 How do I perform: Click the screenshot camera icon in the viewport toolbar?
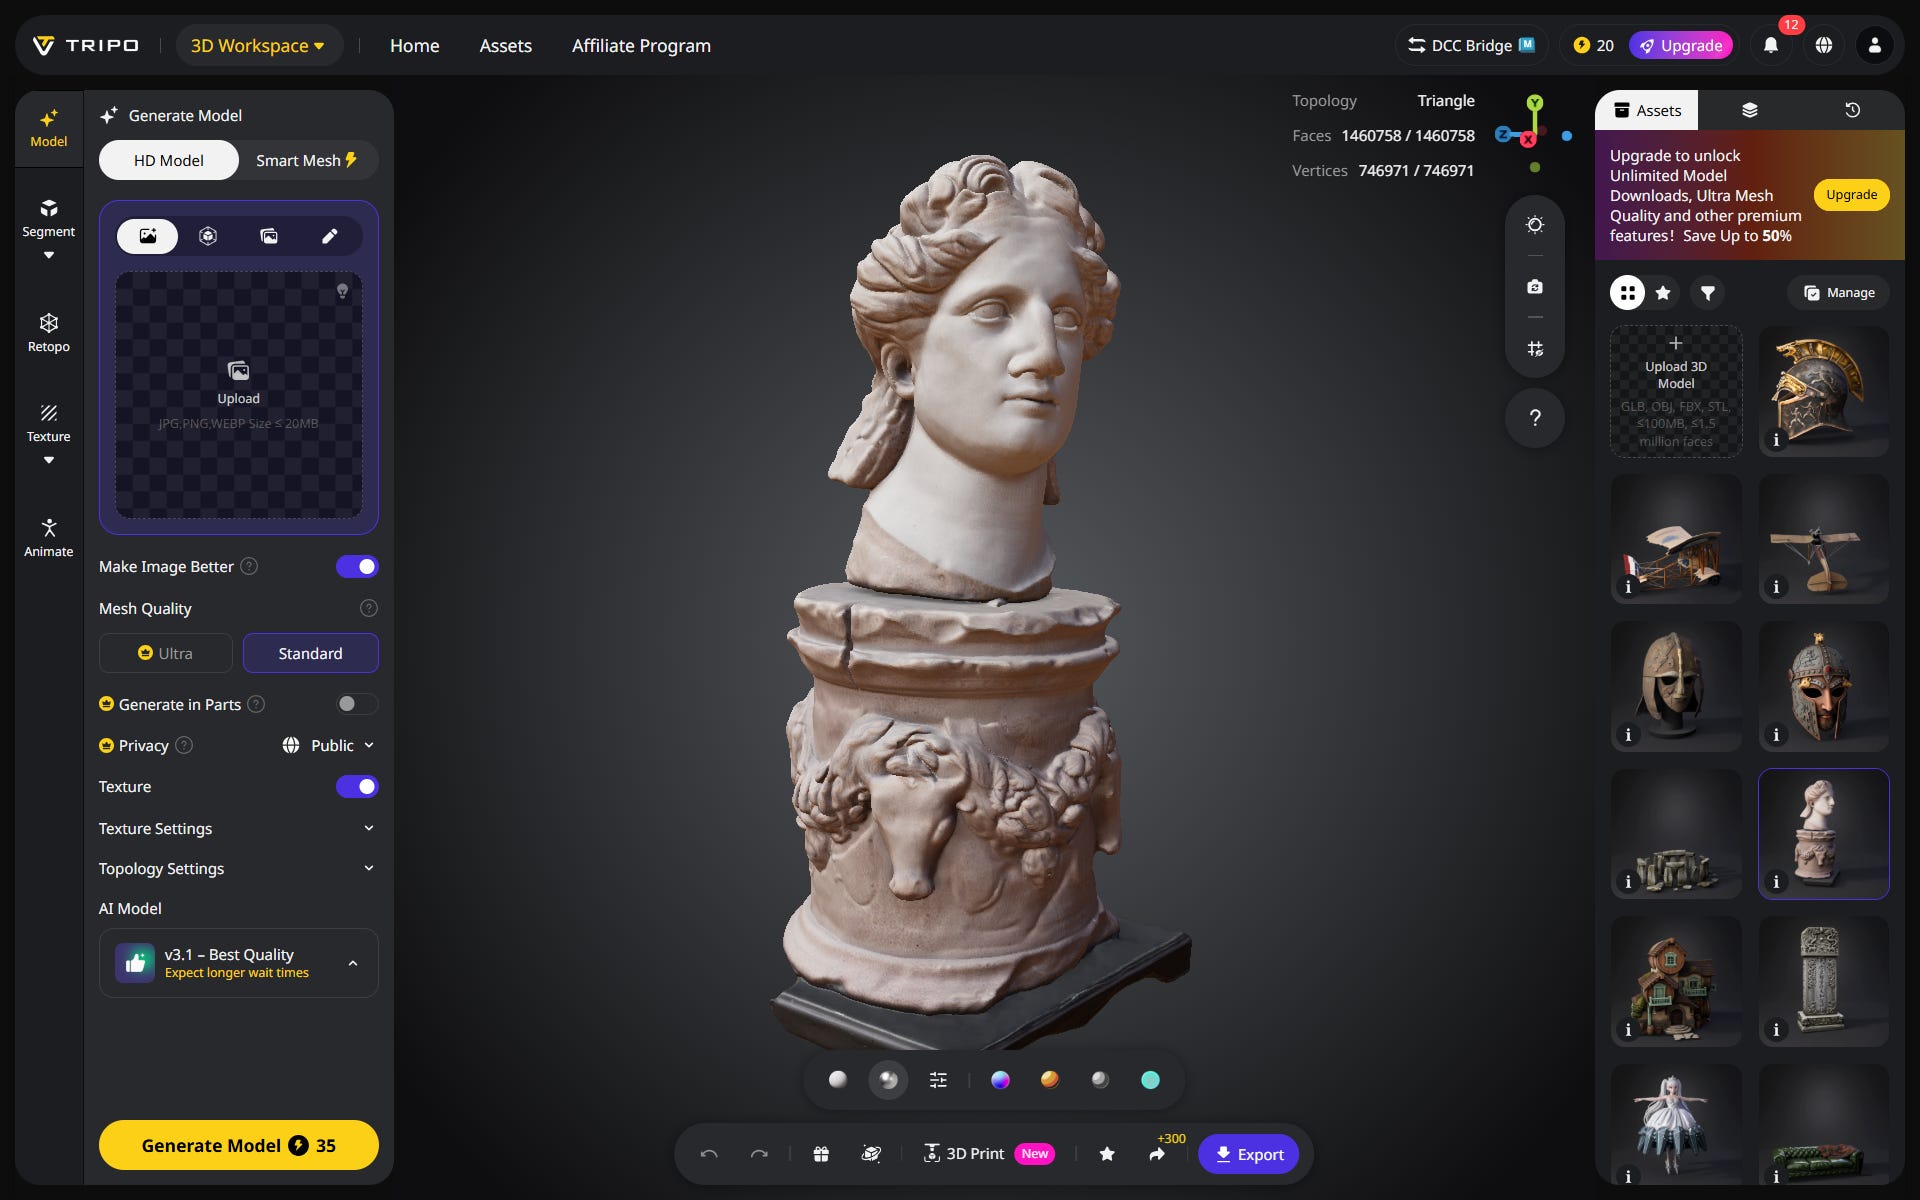click(1535, 287)
